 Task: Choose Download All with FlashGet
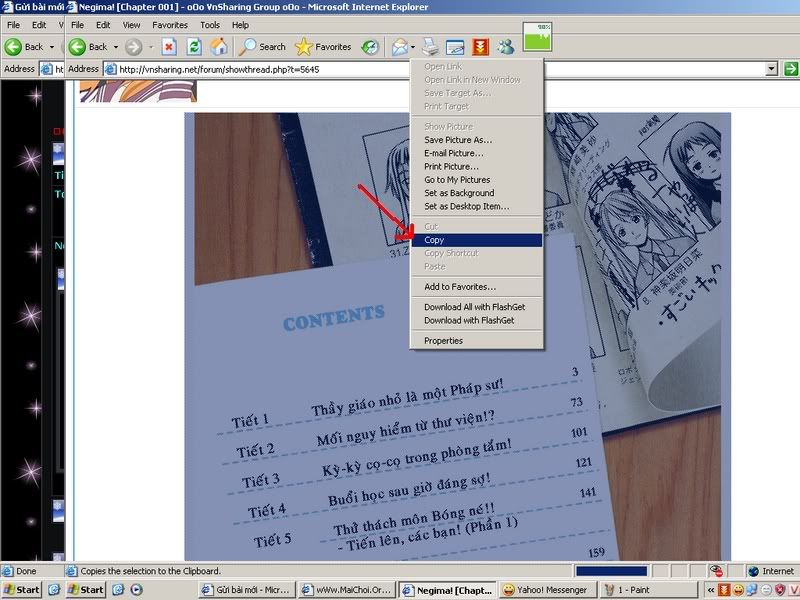pos(477,307)
